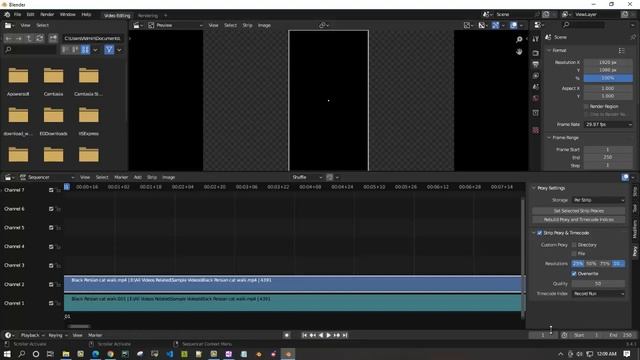This screenshot has height=360, width=640.
Task: Click the sequencer horizontal scrollbar
Action: pyautogui.click(x=79, y=326)
